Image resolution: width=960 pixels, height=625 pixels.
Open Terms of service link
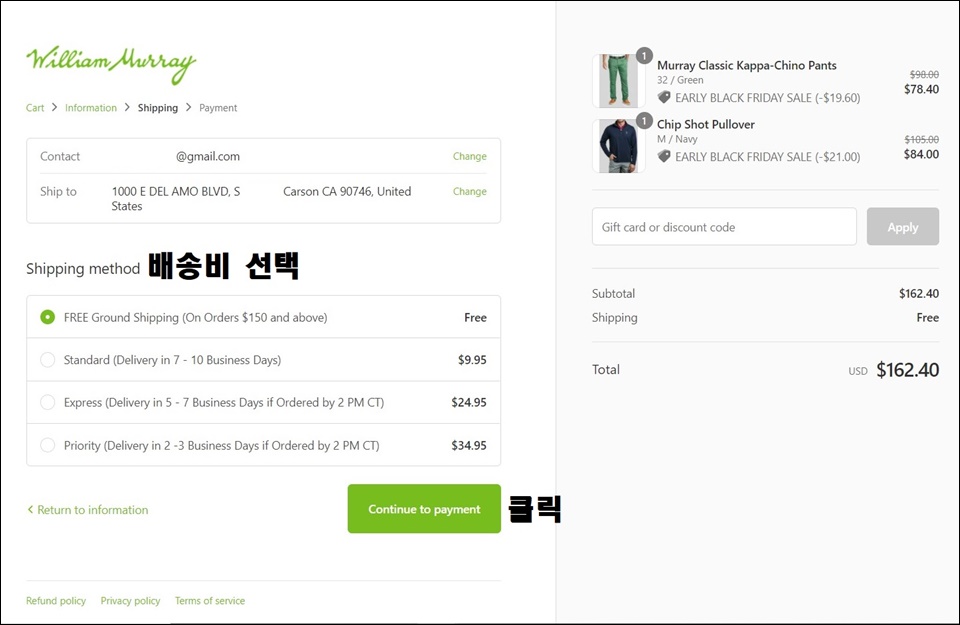click(x=210, y=601)
